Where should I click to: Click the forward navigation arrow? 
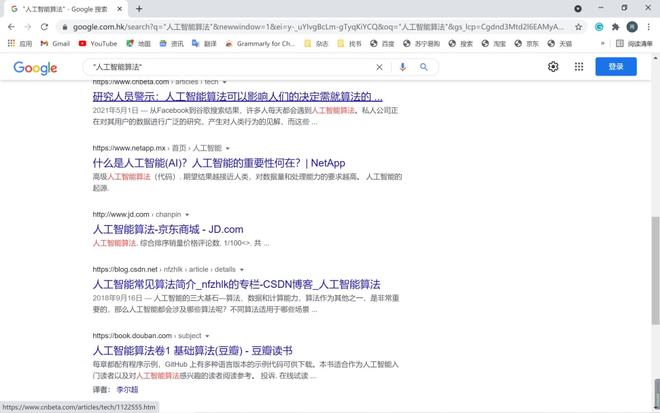point(28,27)
